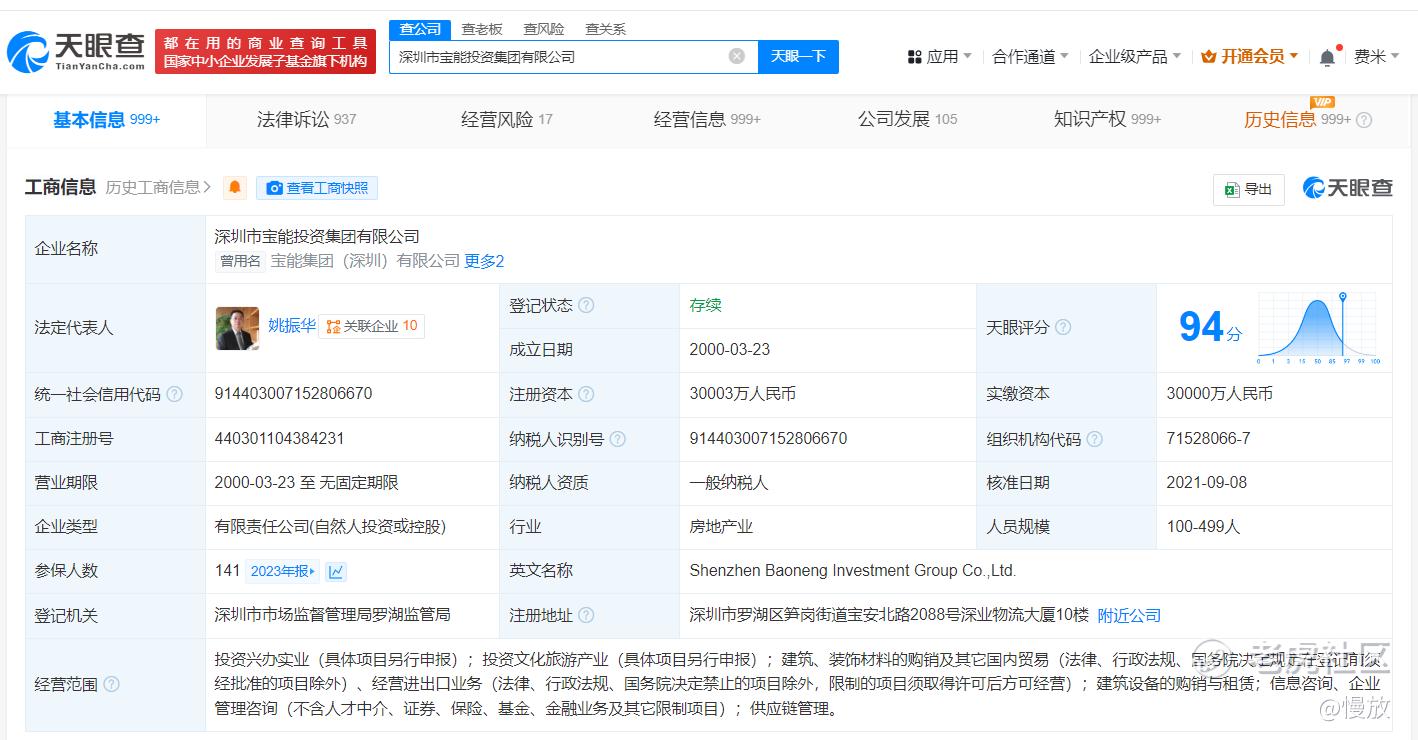Open the 应用 dropdown menu
The image size is (1418, 740).
[x=940, y=57]
